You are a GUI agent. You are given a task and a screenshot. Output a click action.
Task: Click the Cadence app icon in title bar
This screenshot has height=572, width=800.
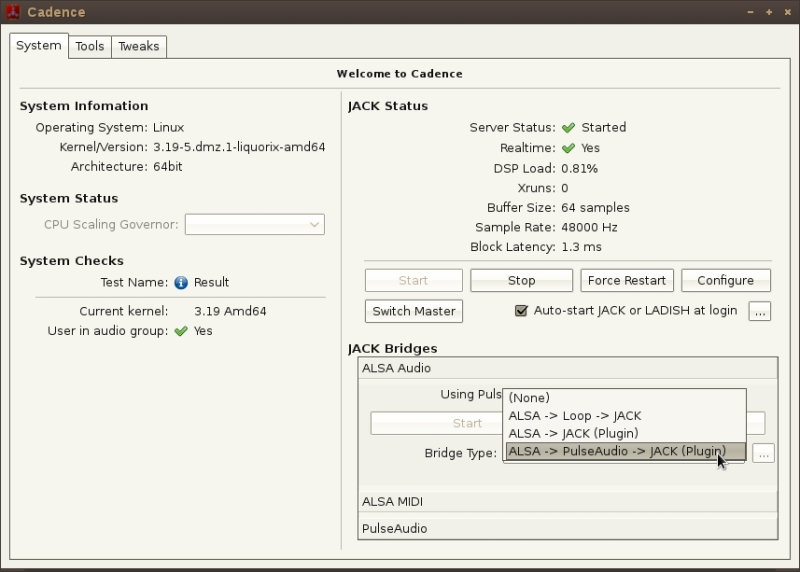(14, 13)
